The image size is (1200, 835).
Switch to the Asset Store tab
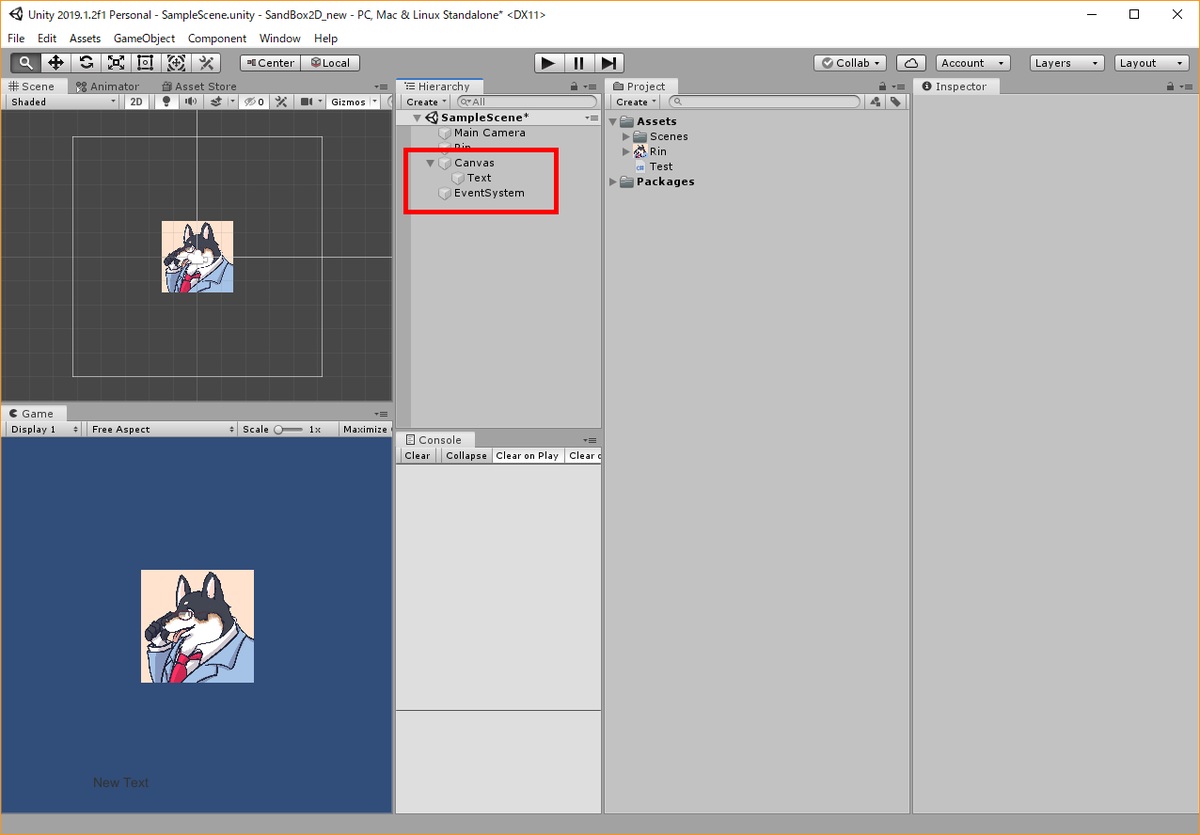tap(198, 87)
